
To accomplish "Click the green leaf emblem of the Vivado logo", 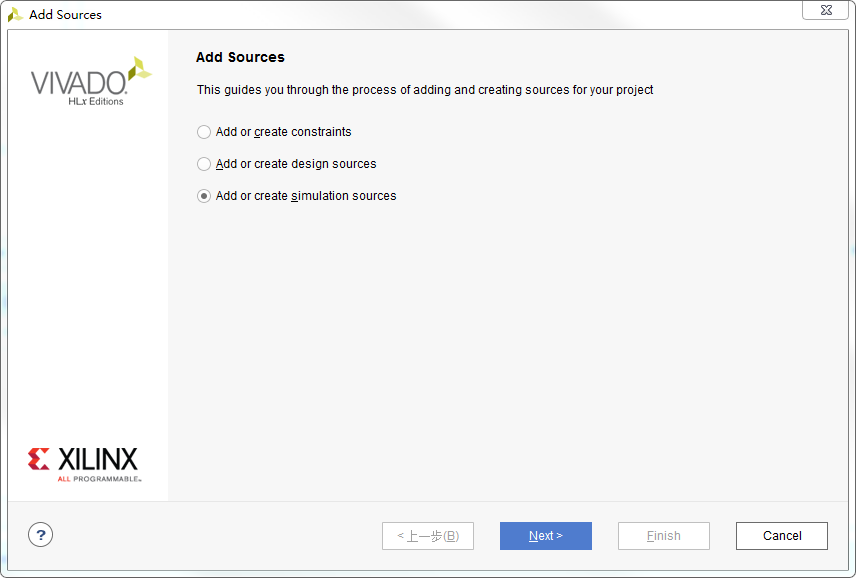I will coord(140,69).
